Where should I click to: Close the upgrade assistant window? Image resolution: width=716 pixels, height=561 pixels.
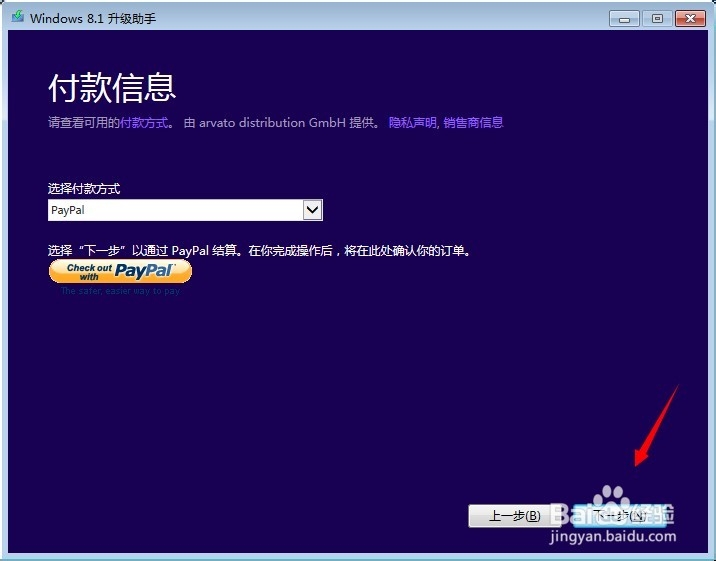pyautogui.click(x=690, y=19)
